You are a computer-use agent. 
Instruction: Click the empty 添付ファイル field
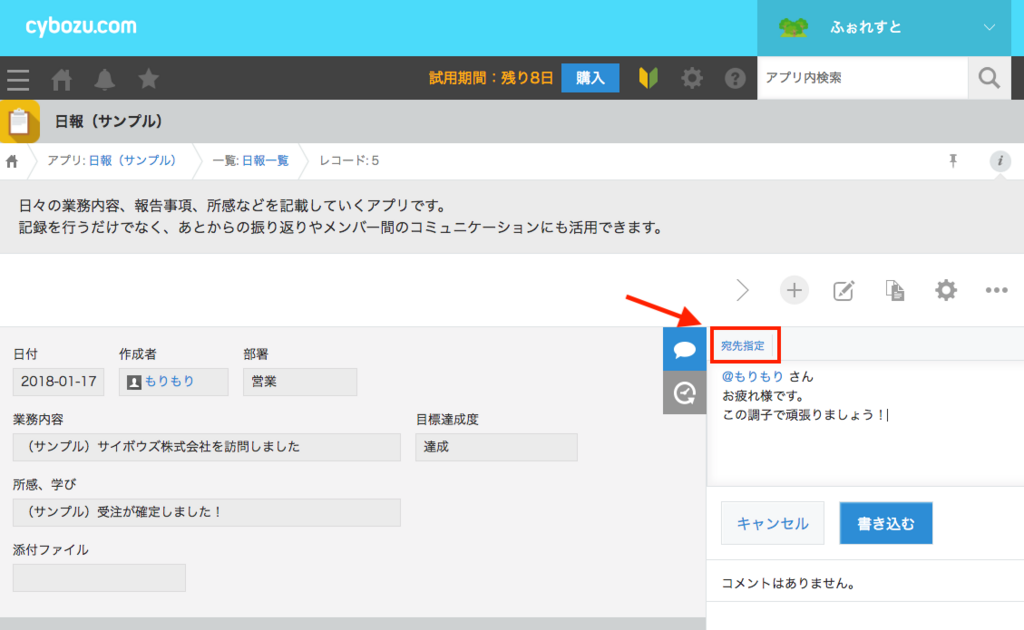99,578
